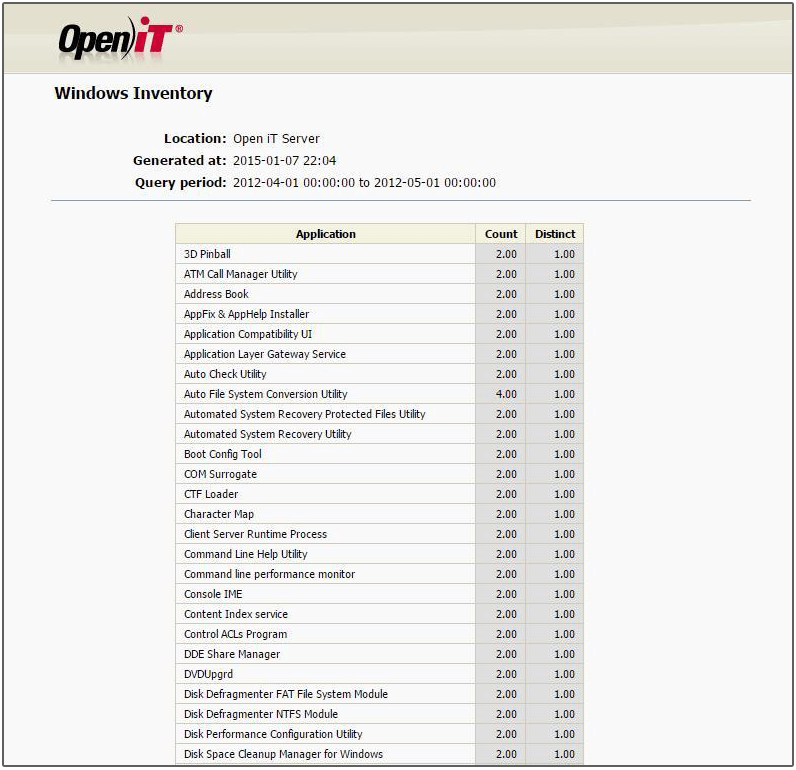Select the Windows Inventory title
The width and height of the screenshot is (796, 770).
pyautogui.click(x=134, y=93)
